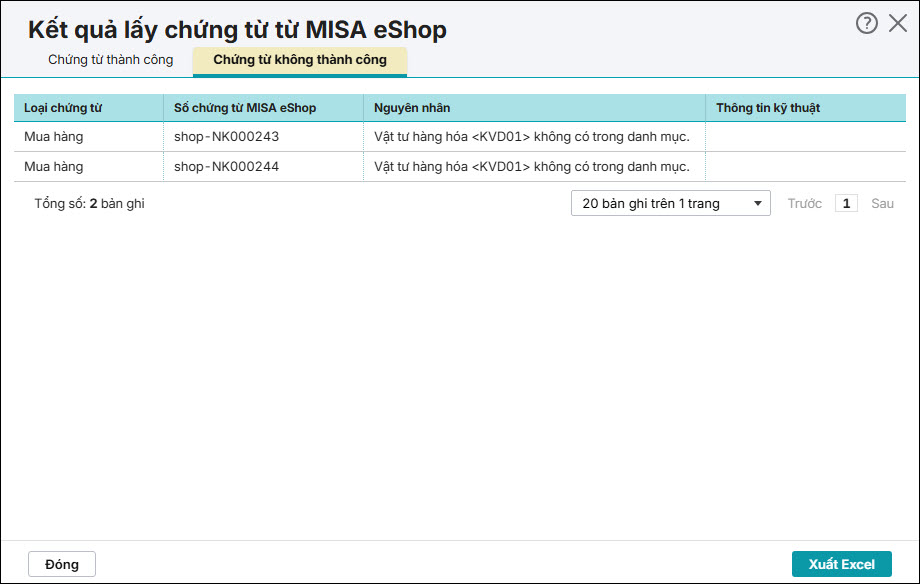Click the Xuất Excel button

(841, 564)
